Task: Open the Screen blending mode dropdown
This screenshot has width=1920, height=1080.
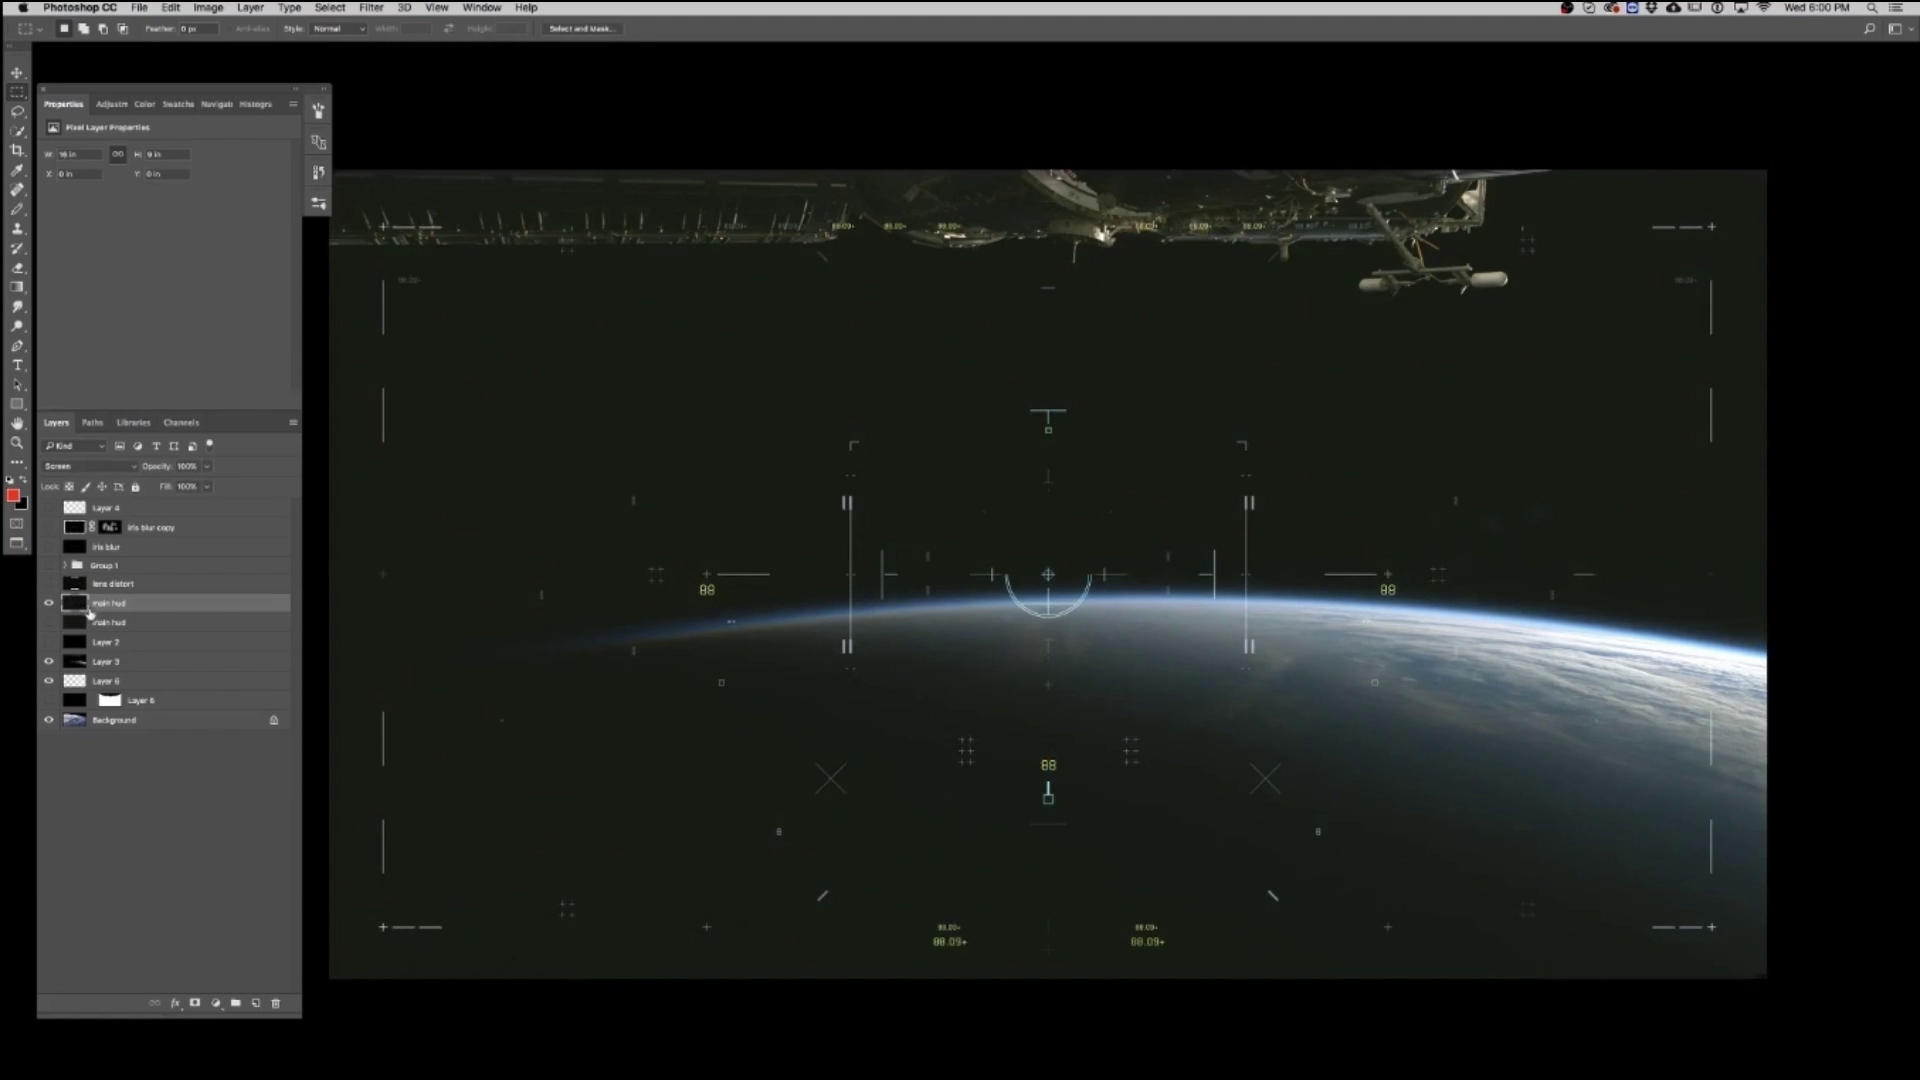Action: coord(90,466)
